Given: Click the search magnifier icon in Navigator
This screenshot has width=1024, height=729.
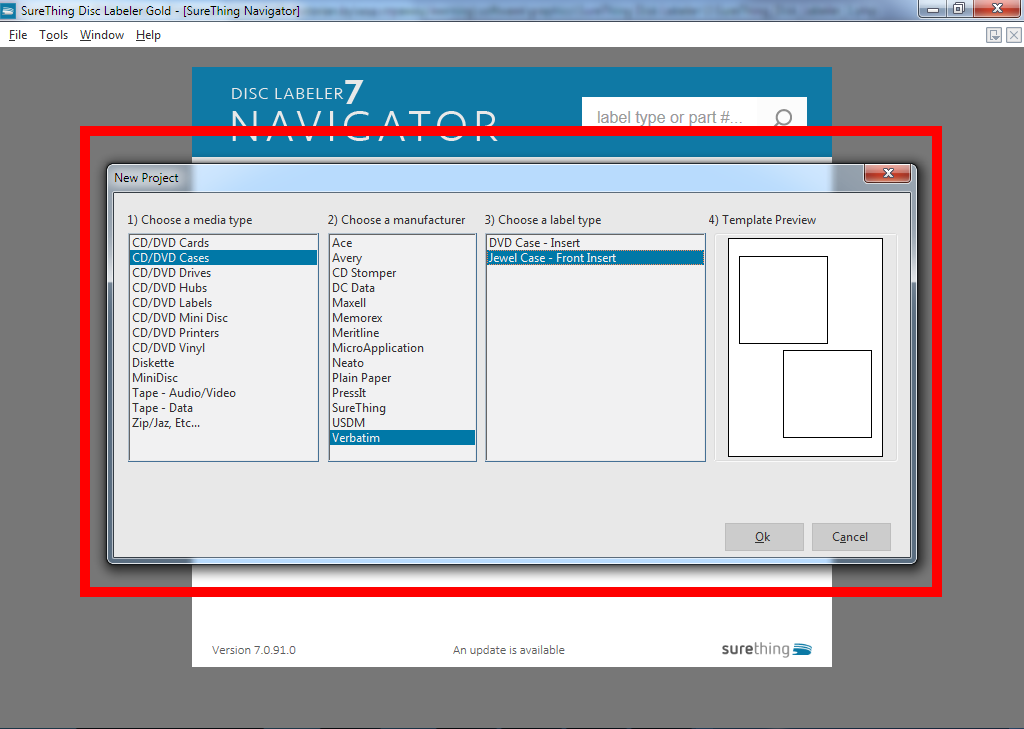Looking at the screenshot, I should [783, 118].
